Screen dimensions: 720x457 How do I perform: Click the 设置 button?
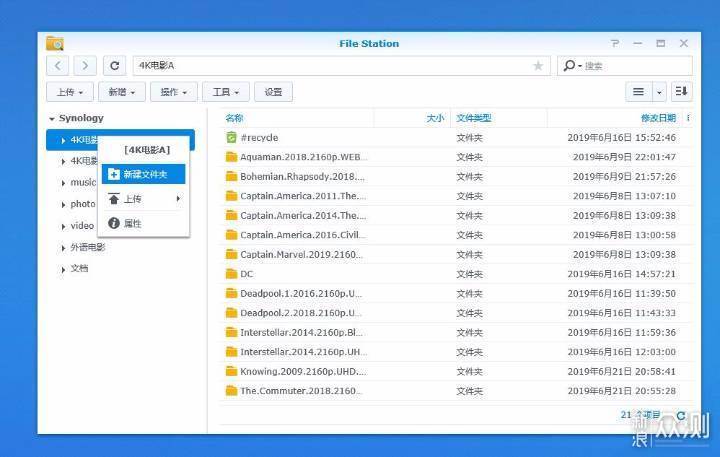(273, 92)
